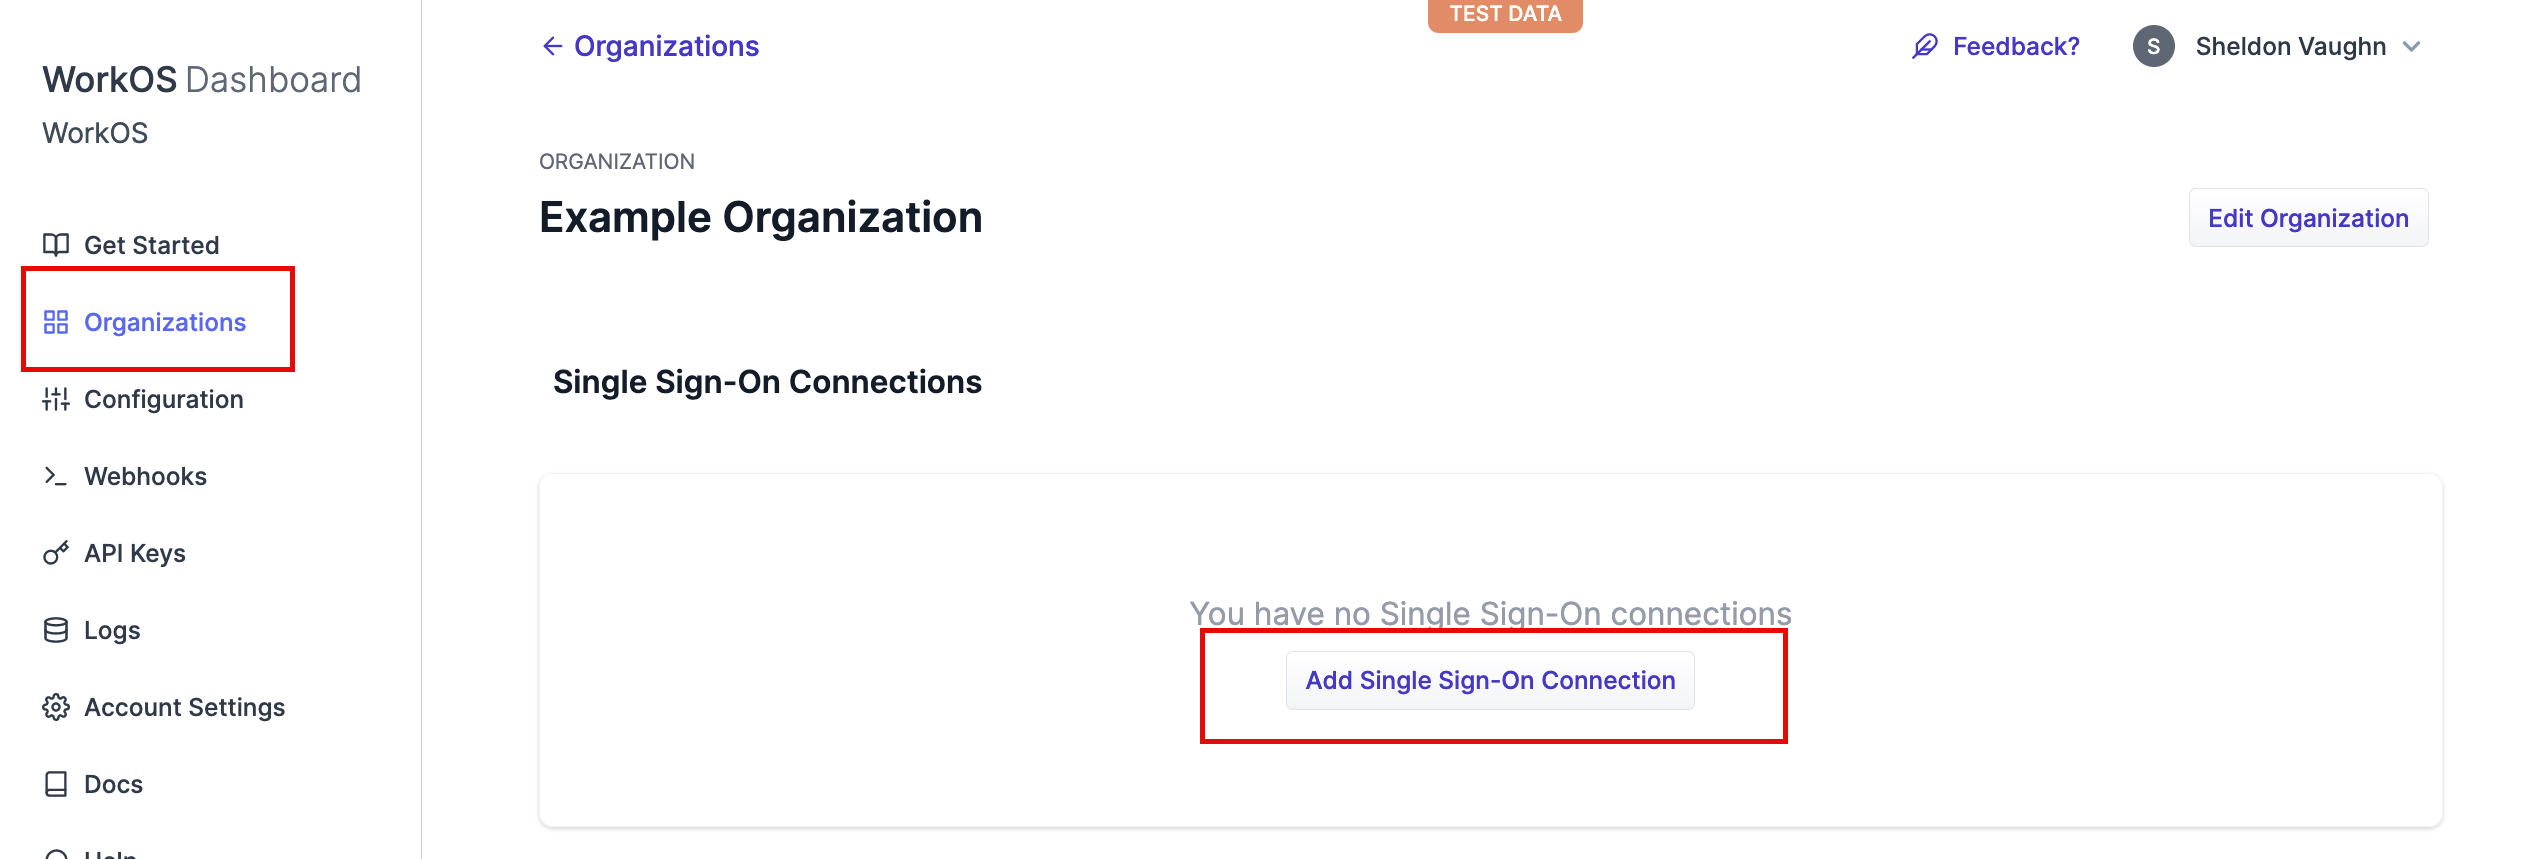The width and height of the screenshot is (2522, 859).
Task: Click the Organizations grid icon in sidebar
Action: tap(56, 322)
